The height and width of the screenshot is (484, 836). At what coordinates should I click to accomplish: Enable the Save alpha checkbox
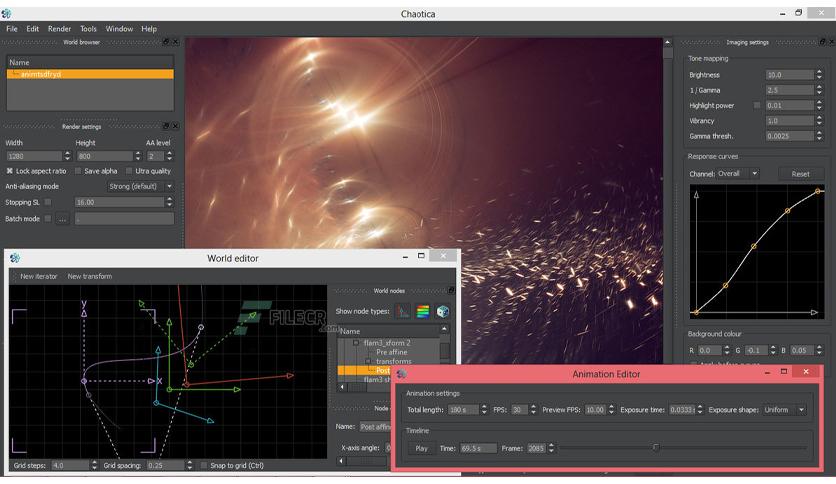pos(78,171)
